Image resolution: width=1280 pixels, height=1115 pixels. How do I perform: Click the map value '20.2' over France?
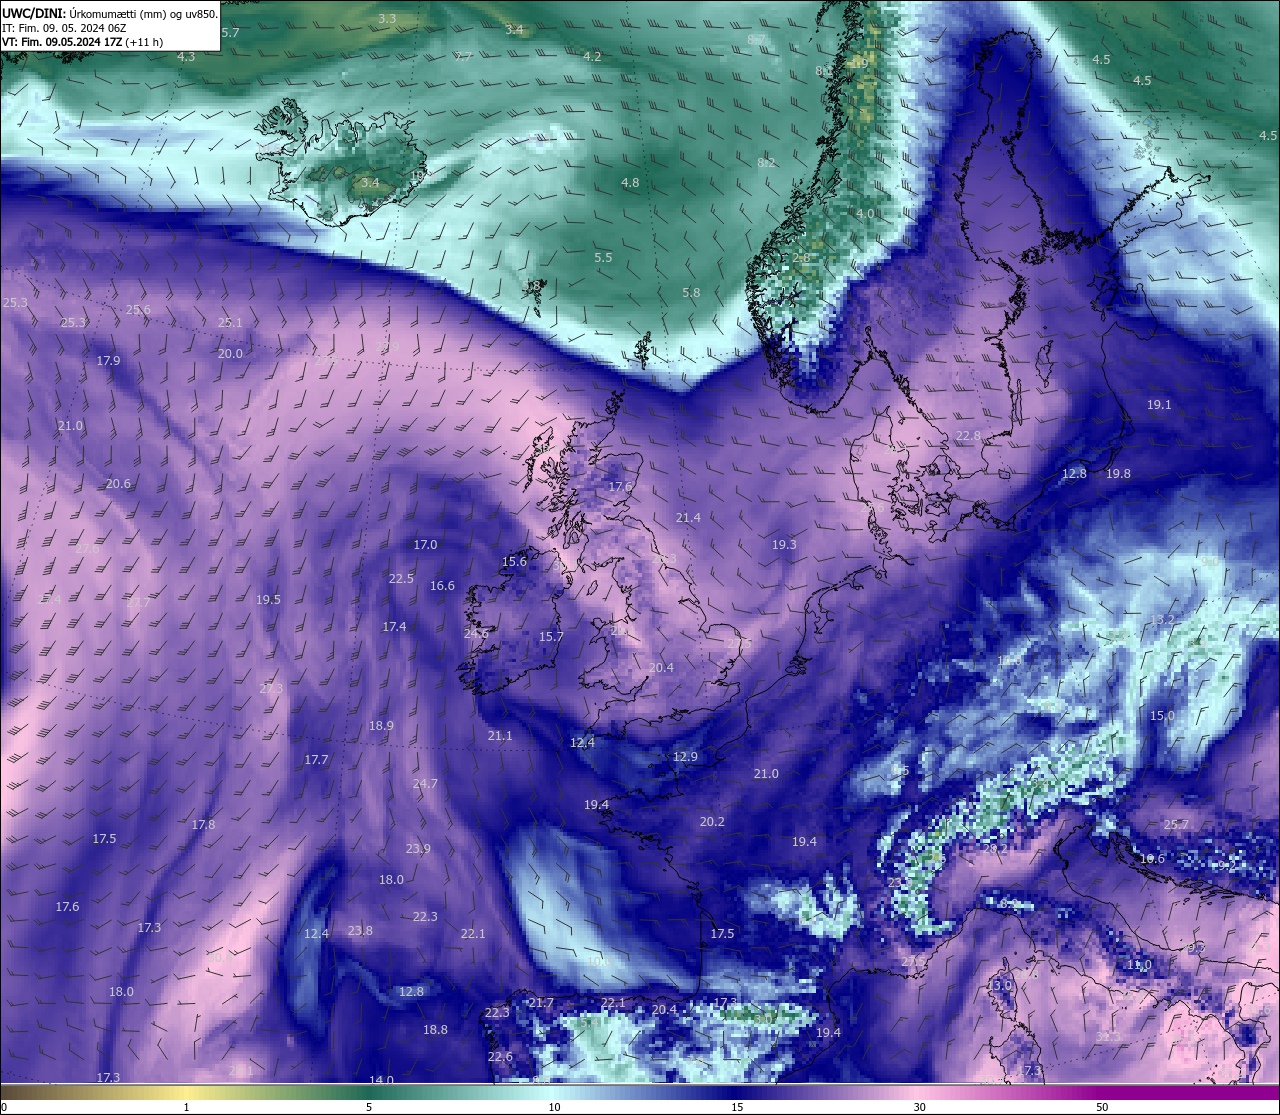click(712, 822)
